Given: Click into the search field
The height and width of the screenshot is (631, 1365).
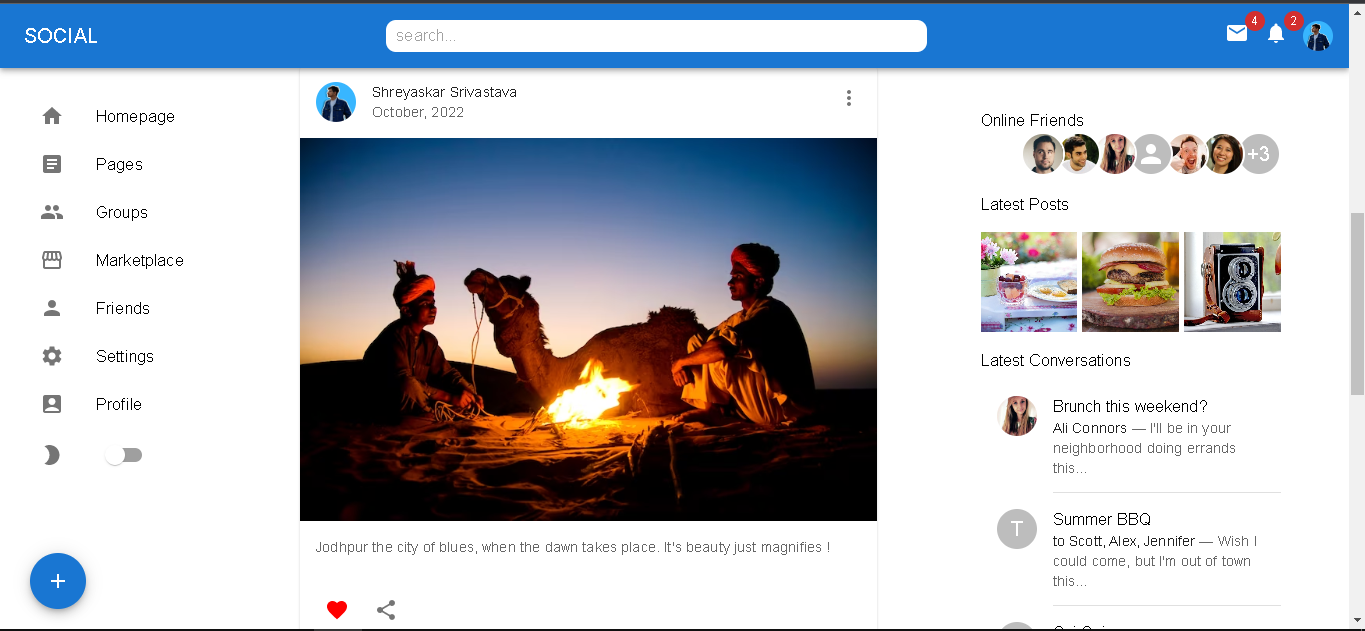Looking at the screenshot, I should point(656,35).
